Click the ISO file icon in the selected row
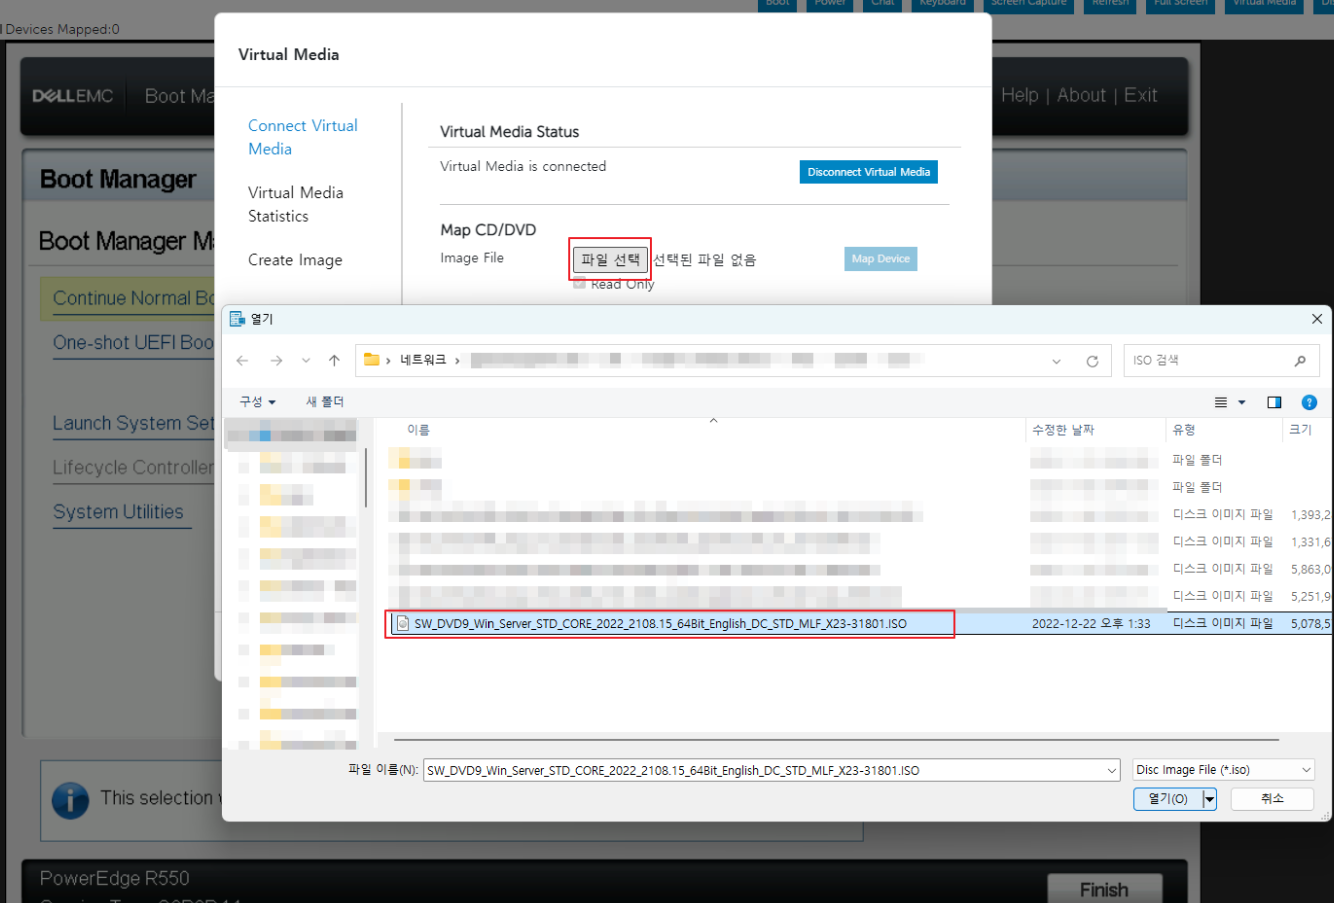The height and width of the screenshot is (903, 1334). pyautogui.click(x=403, y=623)
